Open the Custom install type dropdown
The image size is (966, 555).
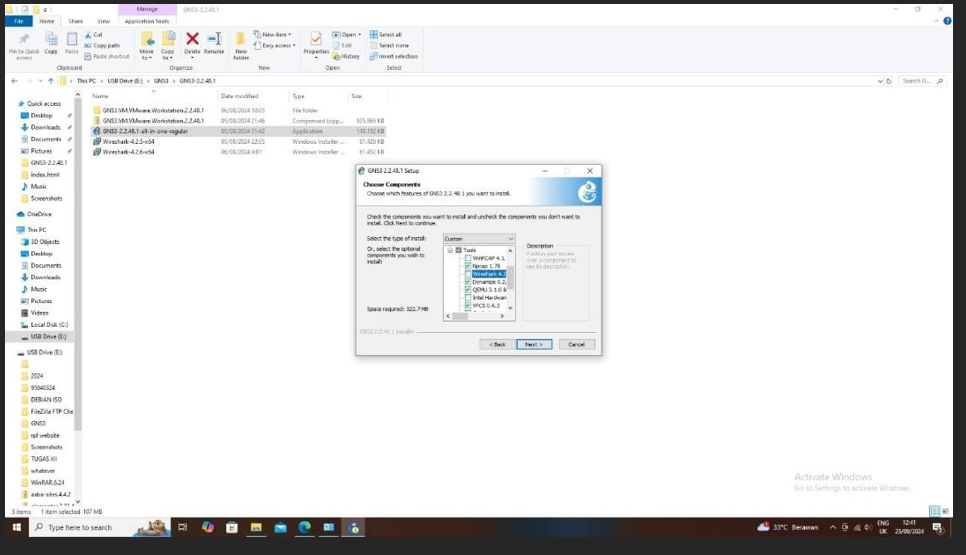pyautogui.click(x=479, y=238)
